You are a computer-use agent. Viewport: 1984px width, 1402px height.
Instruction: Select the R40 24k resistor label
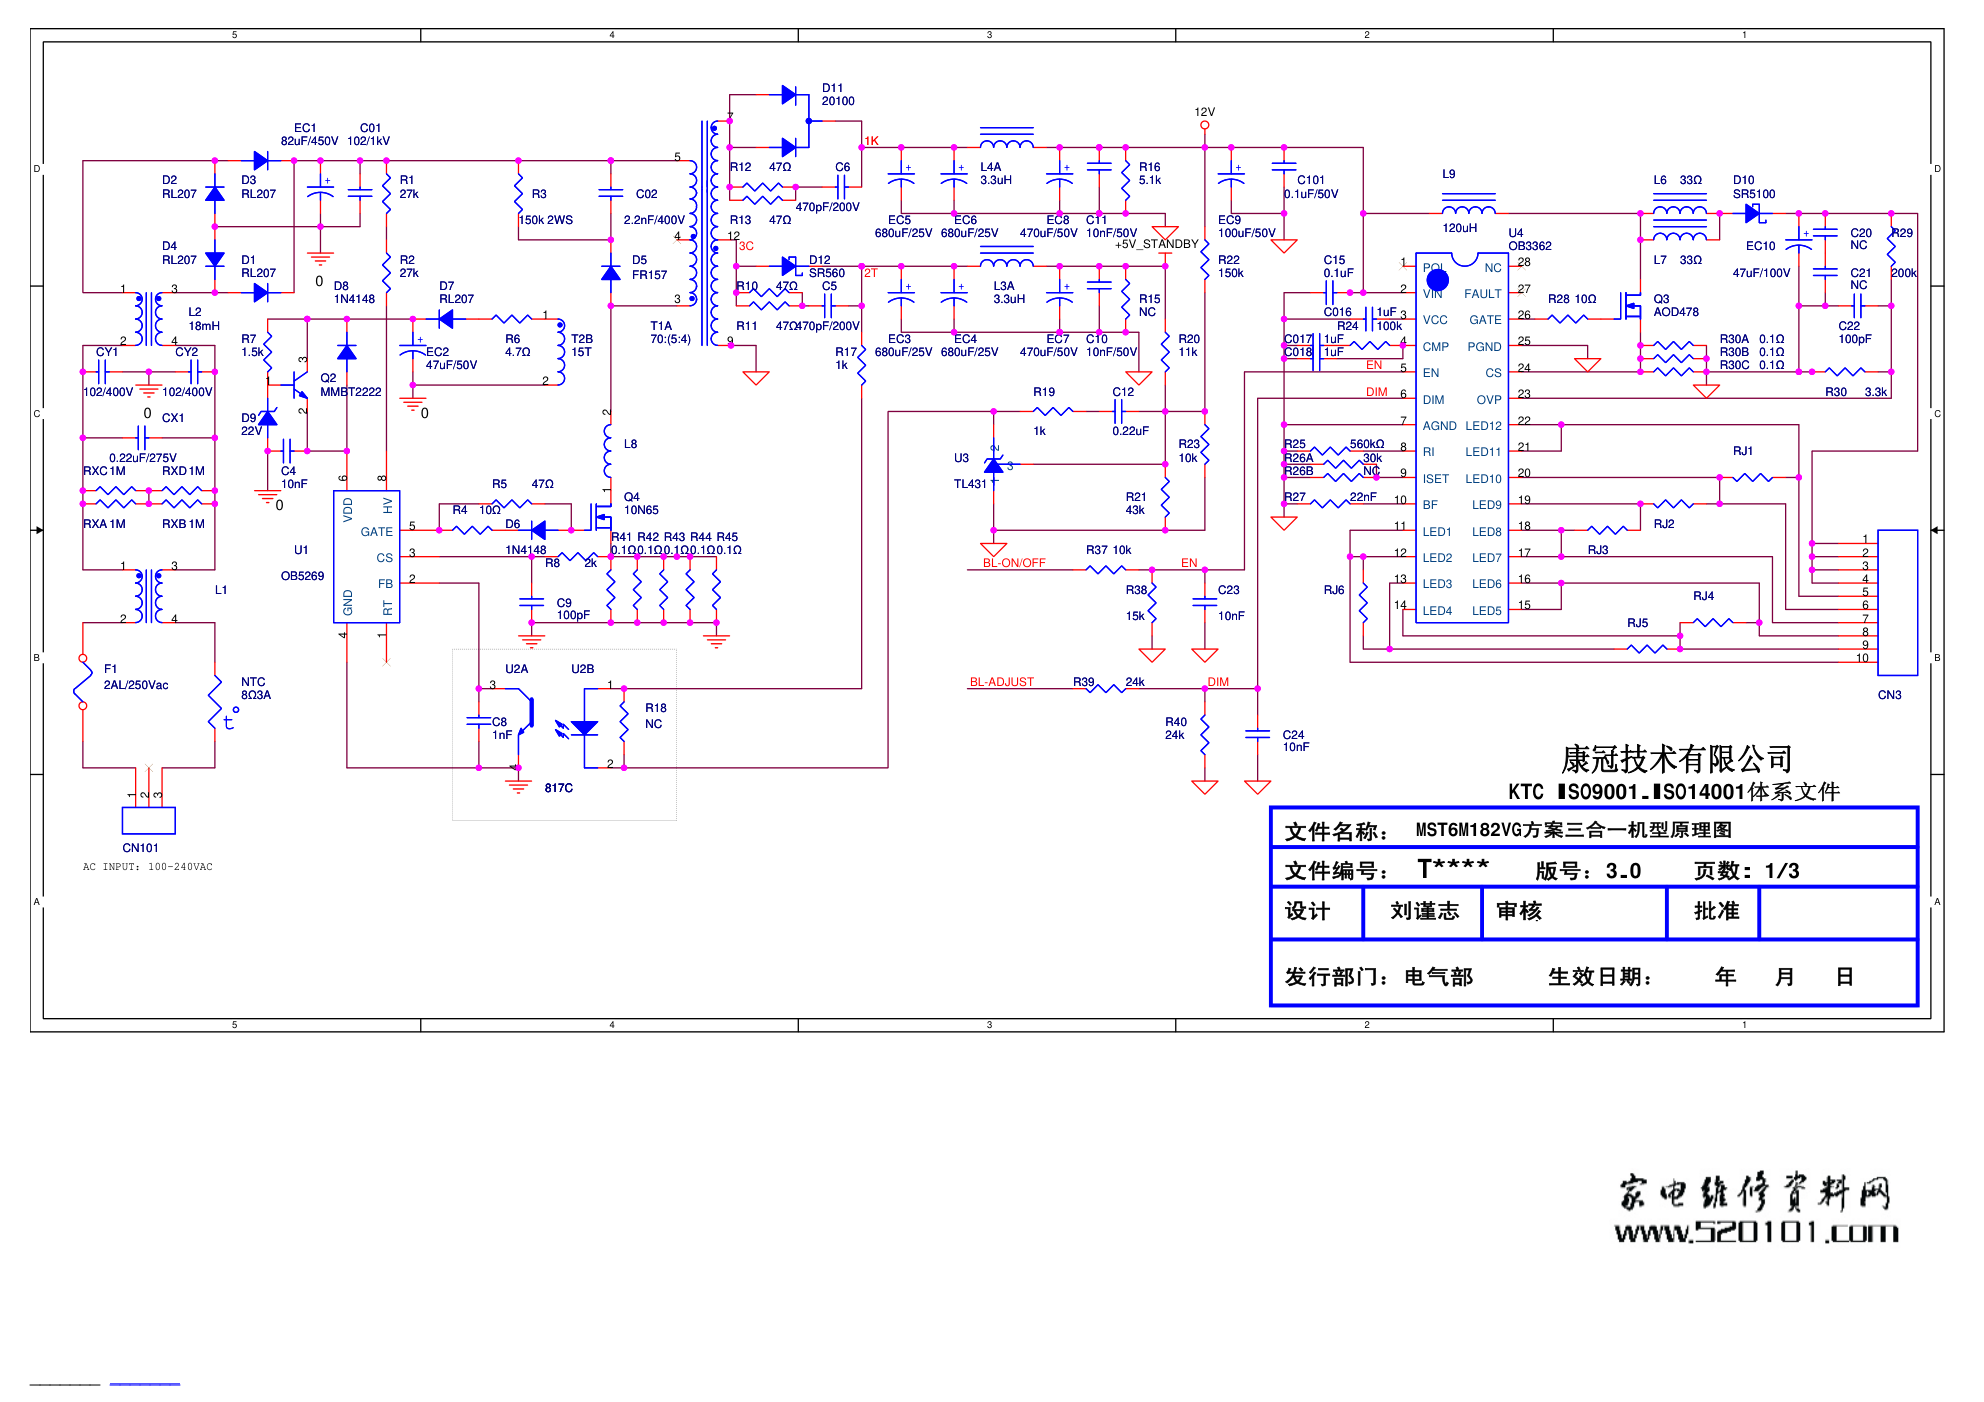point(1176,728)
